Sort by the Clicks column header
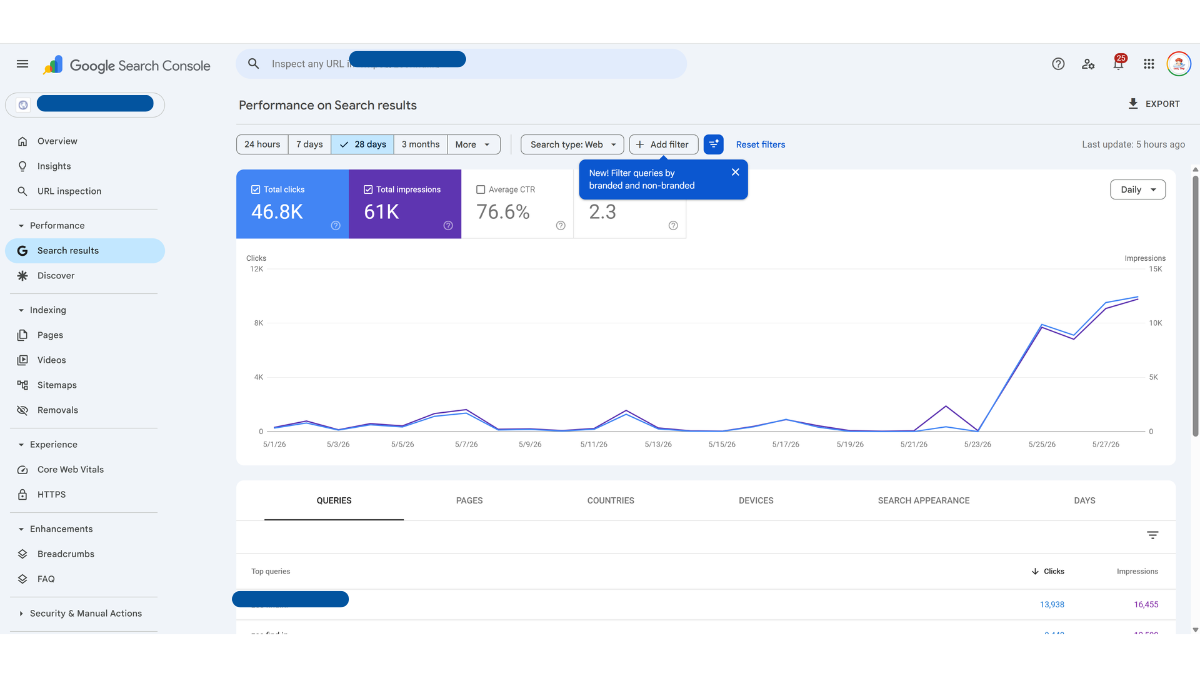Viewport: 1200px width, 675px height. click(x=1048, y=572)
